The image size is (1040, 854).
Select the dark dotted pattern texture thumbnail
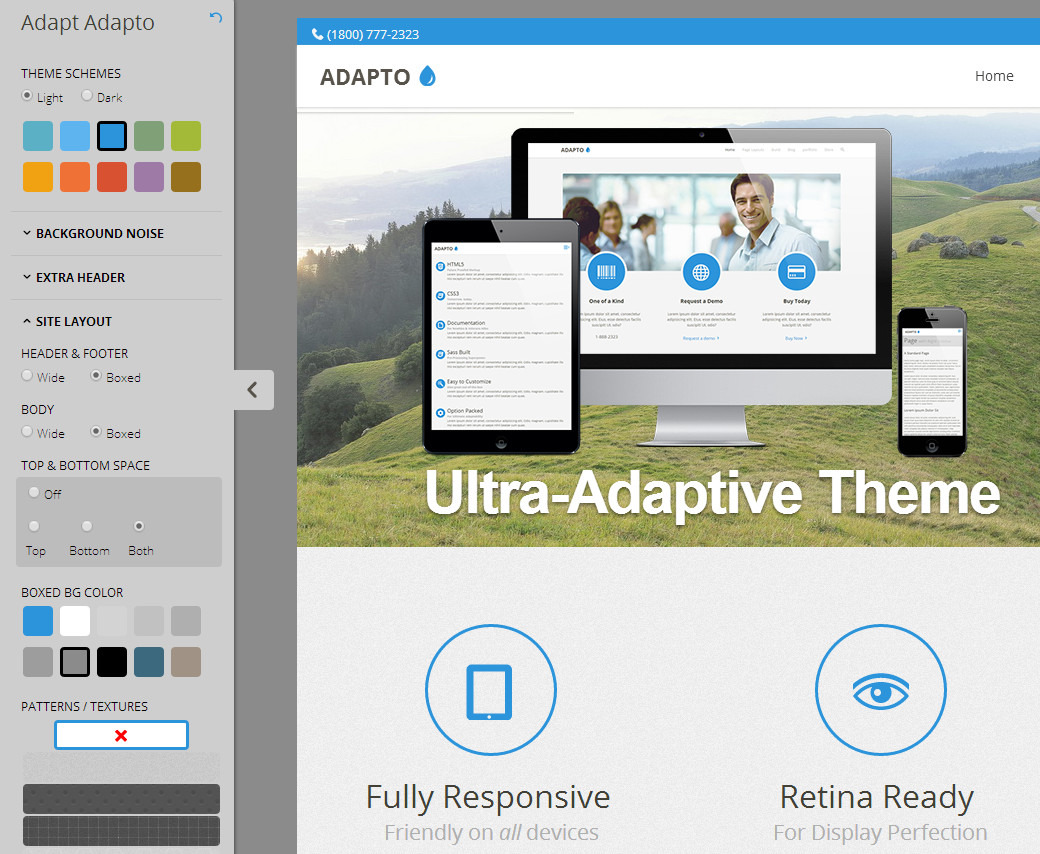[x=121, y=799]
